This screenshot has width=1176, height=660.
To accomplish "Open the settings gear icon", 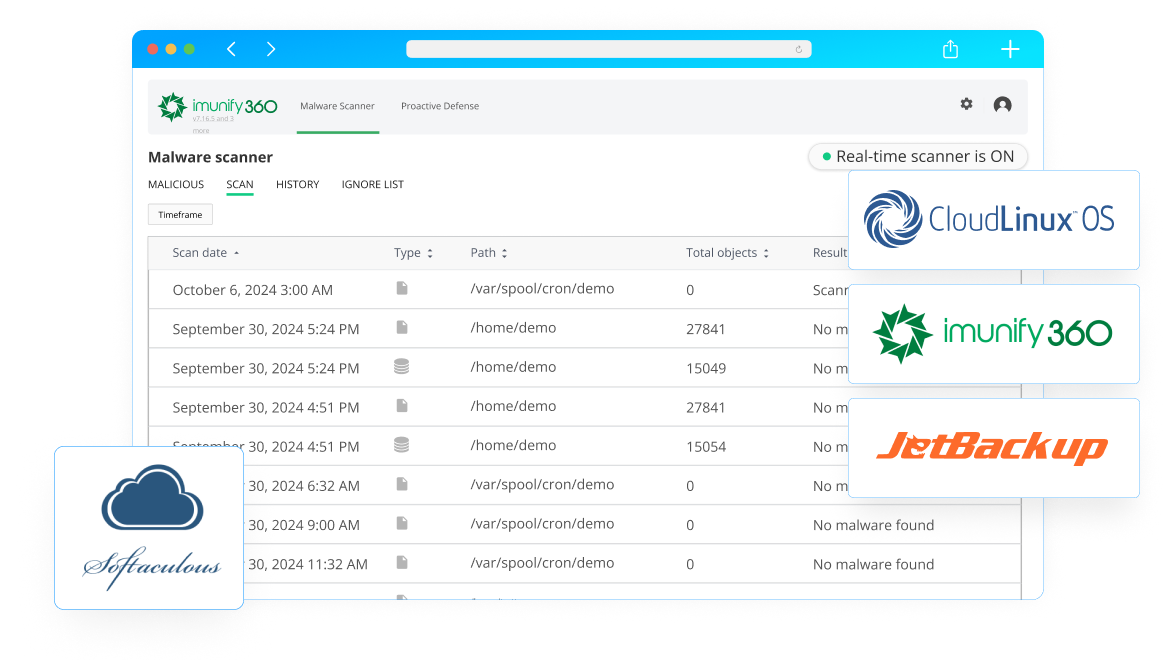I will click(x=966, y=104).
